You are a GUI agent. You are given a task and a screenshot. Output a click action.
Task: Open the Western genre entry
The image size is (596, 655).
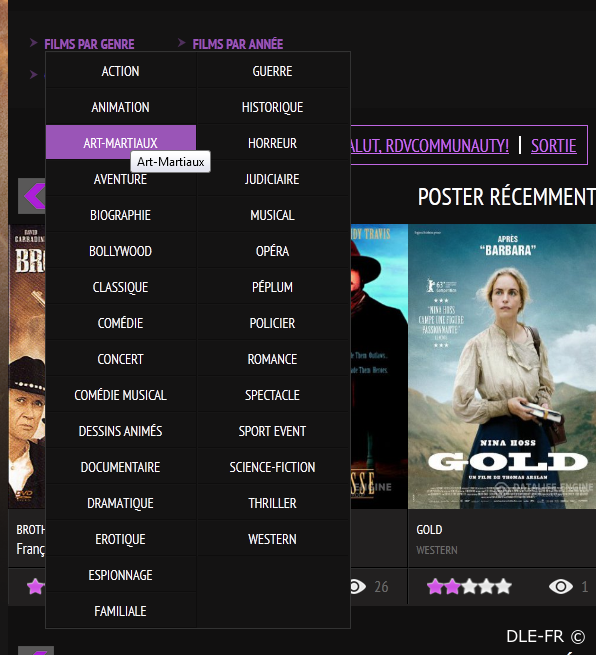[272, 539]
